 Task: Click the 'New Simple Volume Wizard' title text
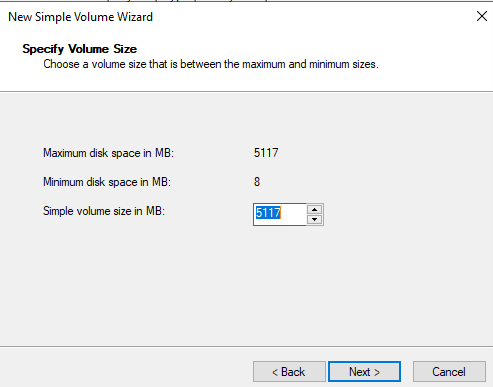click(x=80, y=17)
